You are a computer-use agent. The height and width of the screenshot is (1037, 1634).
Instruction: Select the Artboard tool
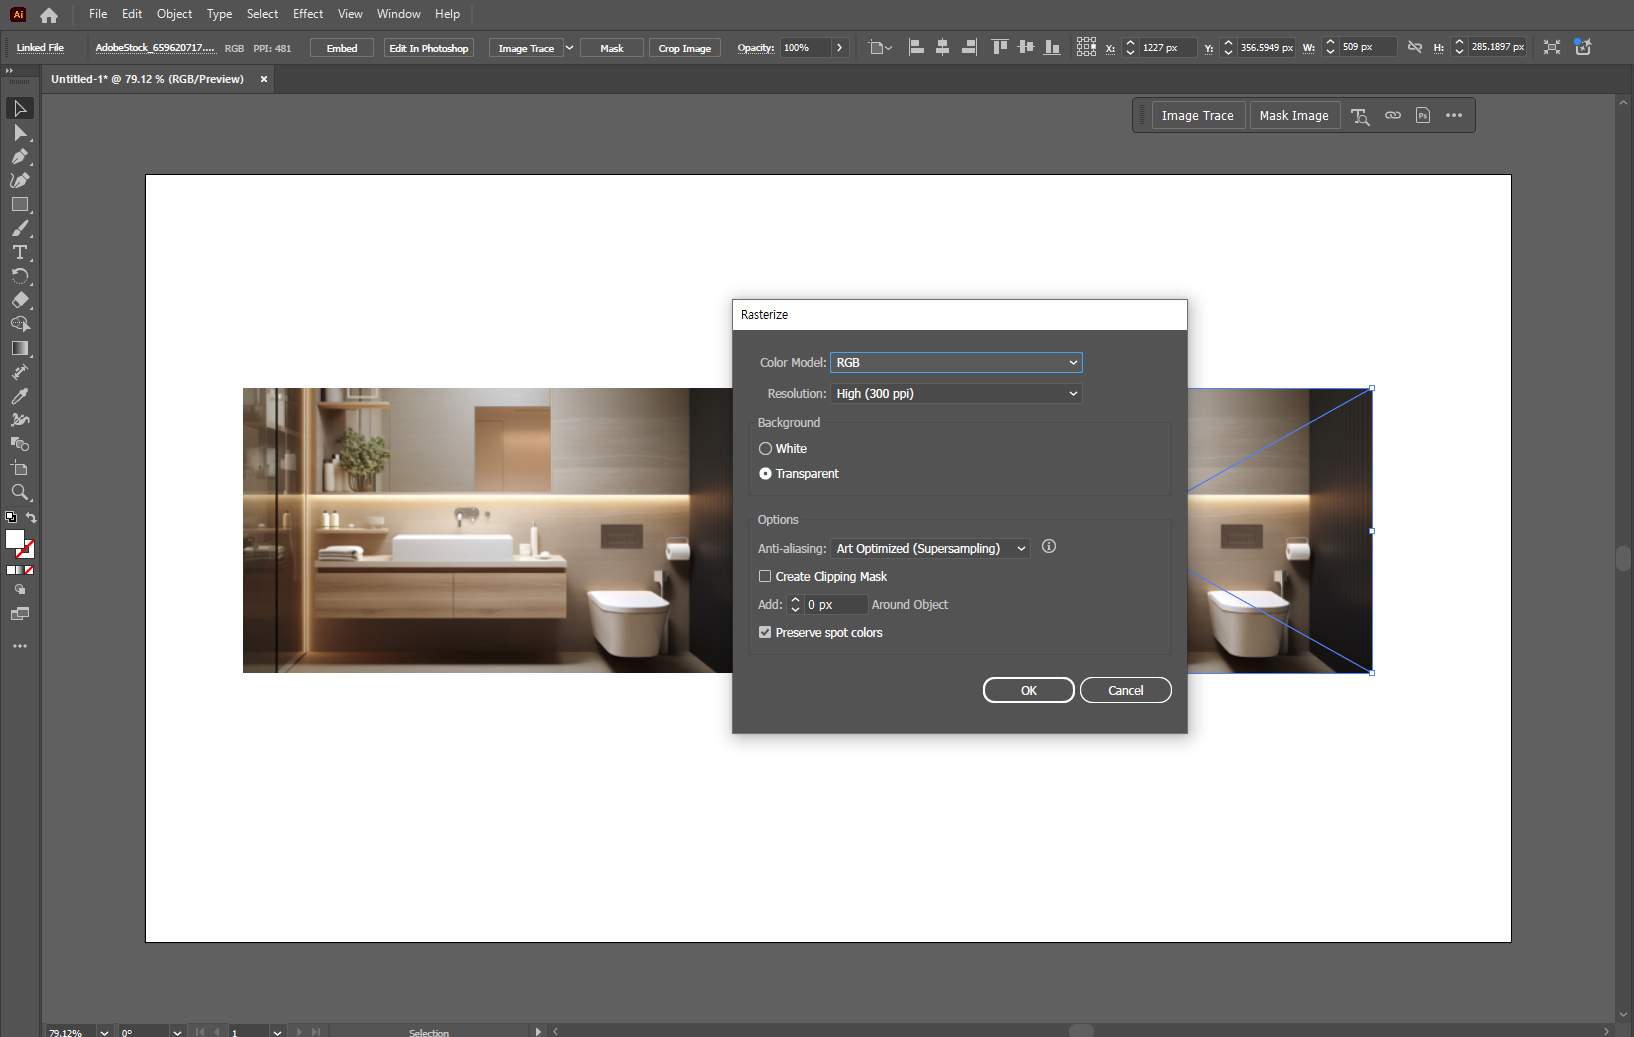(x=20, y=468)
